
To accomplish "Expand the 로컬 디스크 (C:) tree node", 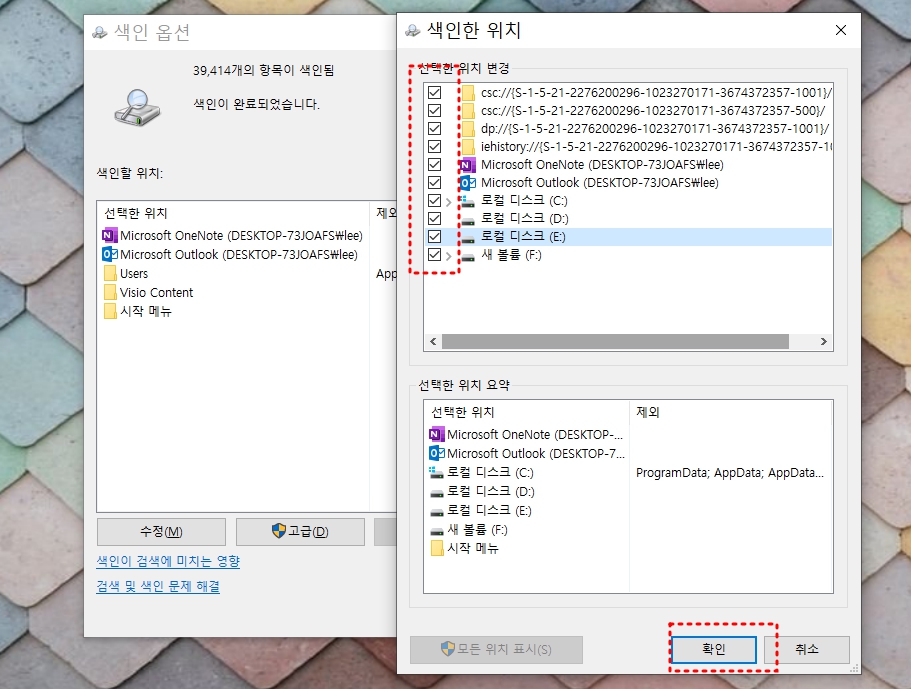I will pos(450,200).
